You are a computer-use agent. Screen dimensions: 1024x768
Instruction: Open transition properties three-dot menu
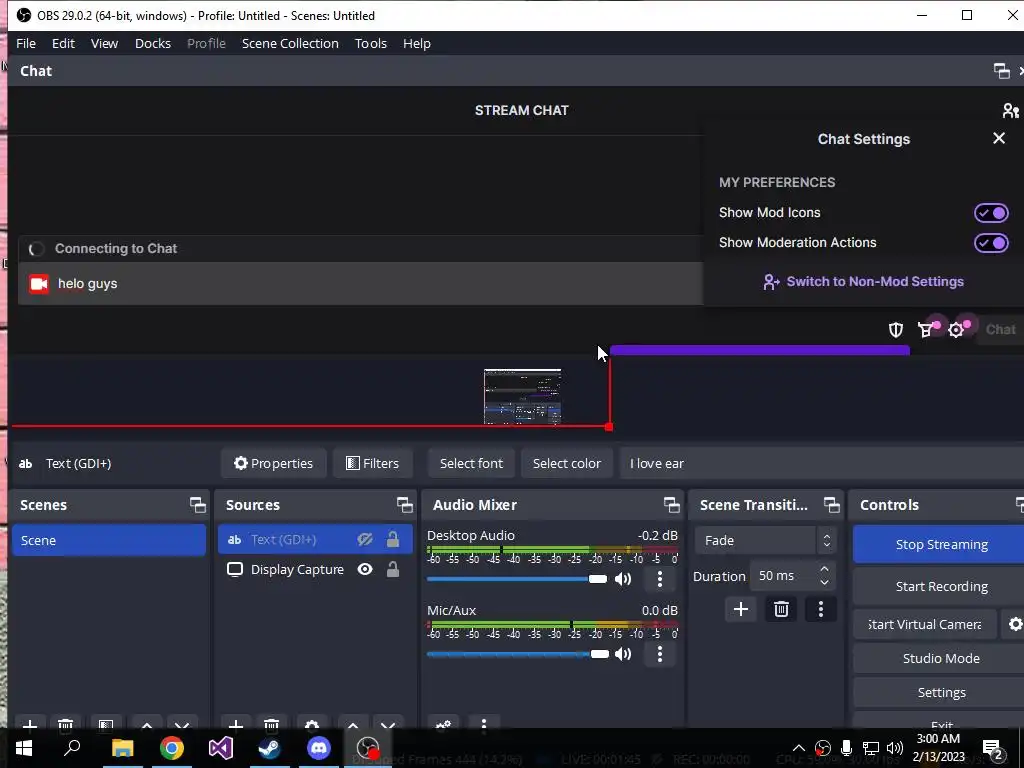coord(821,609)
